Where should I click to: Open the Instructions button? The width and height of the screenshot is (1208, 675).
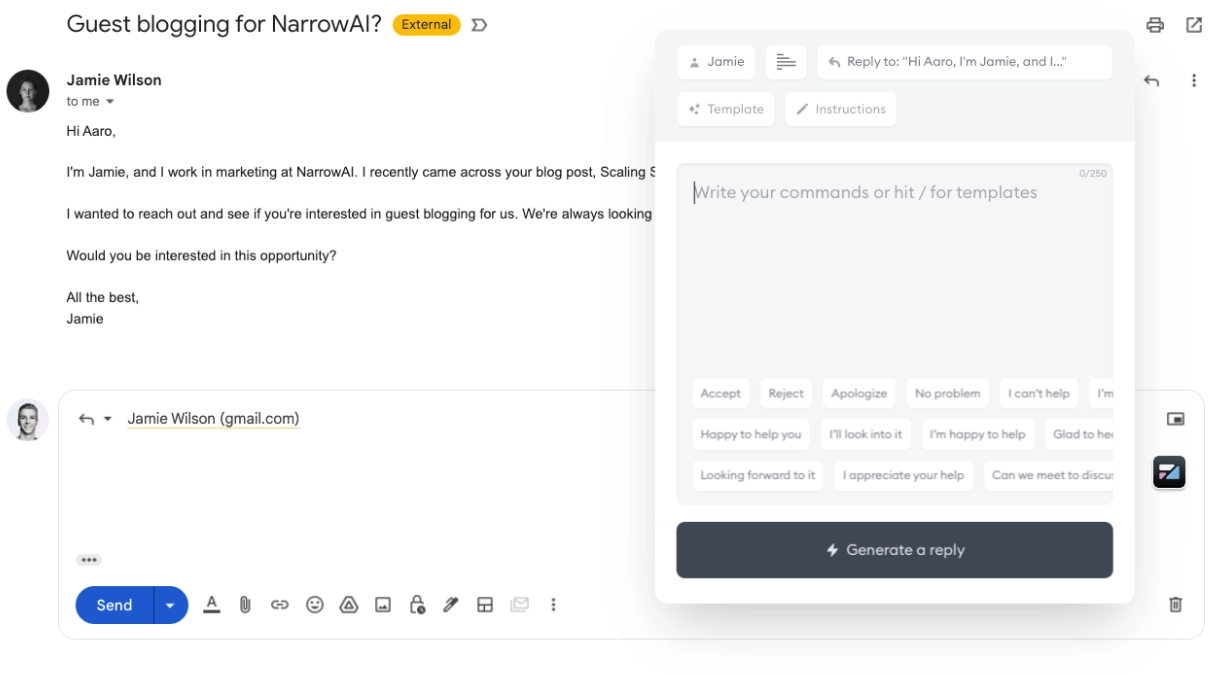(x=841, y=109)
